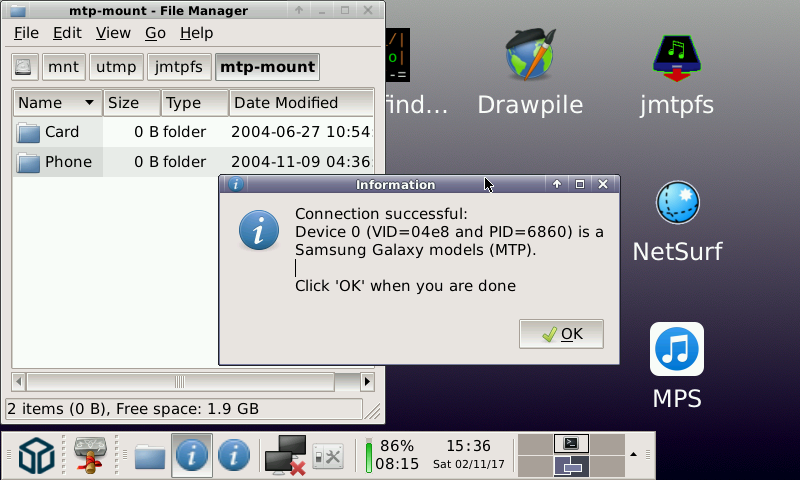Click the network disconnected tray icon
The height and width of the screenshot is (480, 800).
point(285,455)
